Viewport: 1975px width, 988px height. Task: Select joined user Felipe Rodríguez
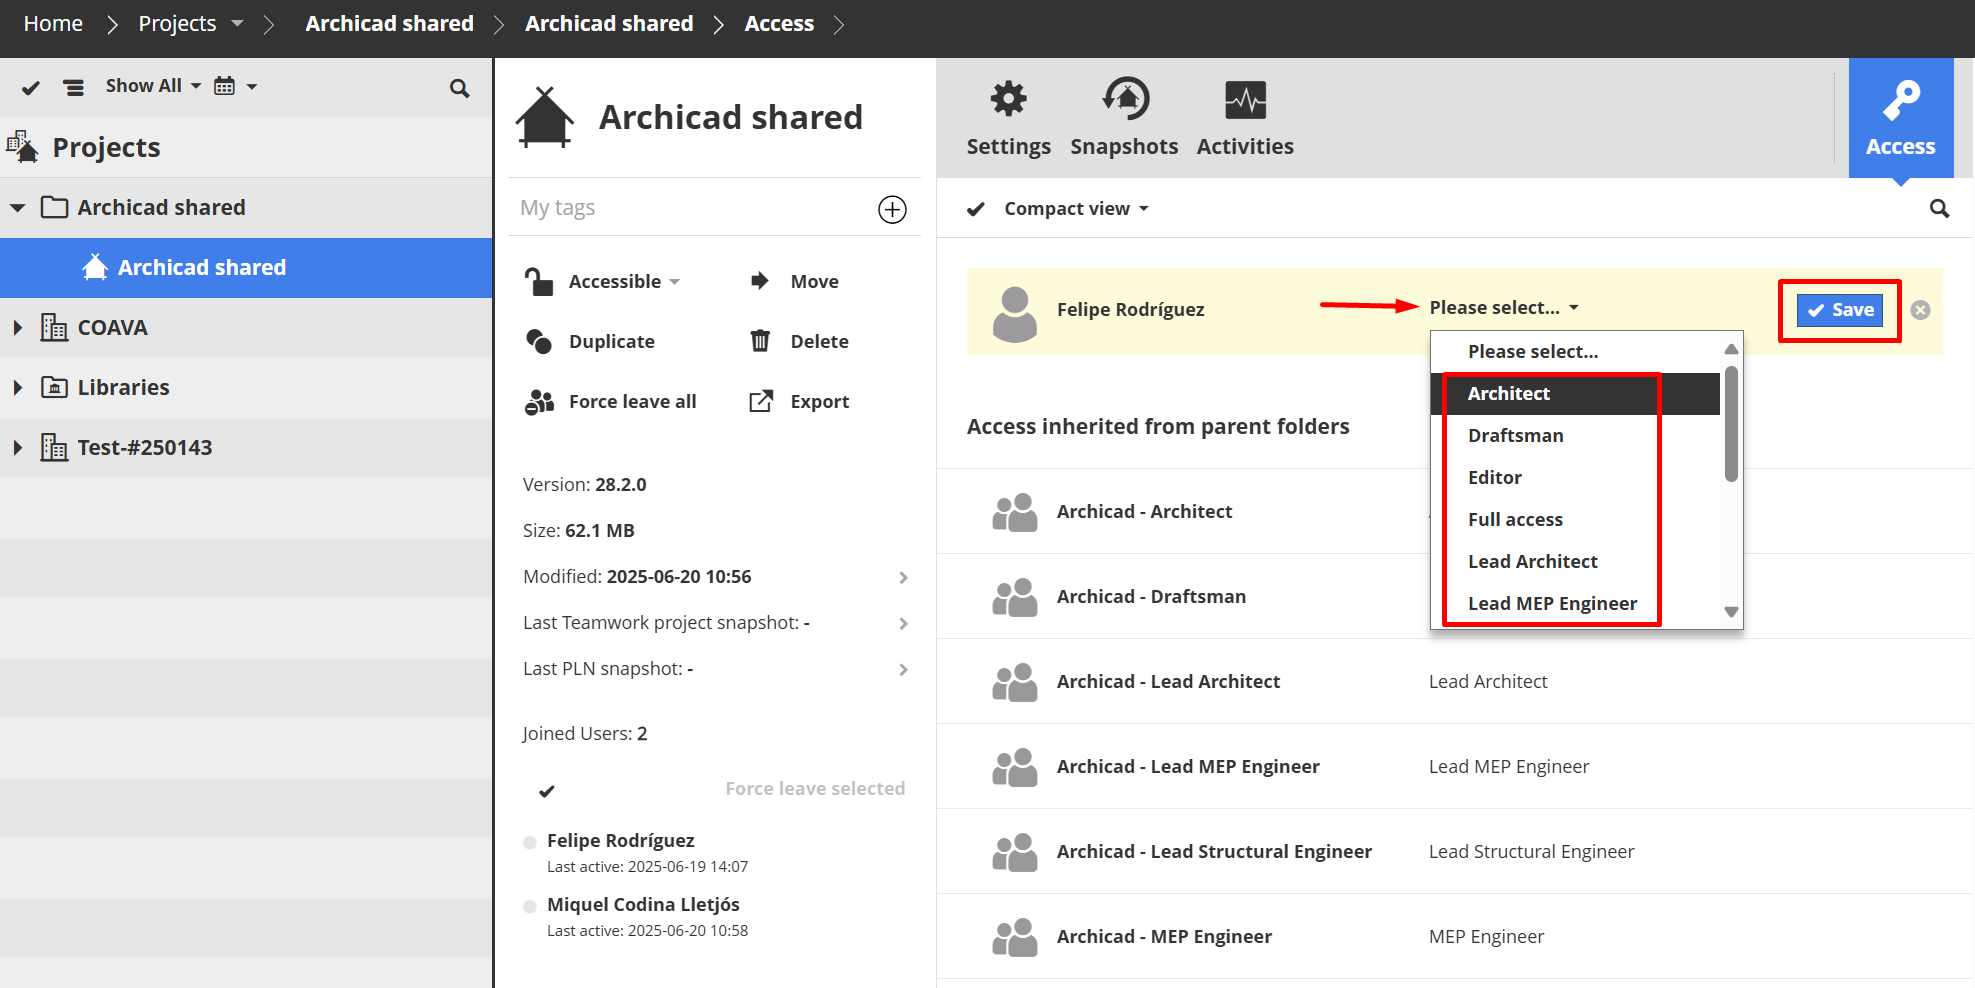click(530, 842)
